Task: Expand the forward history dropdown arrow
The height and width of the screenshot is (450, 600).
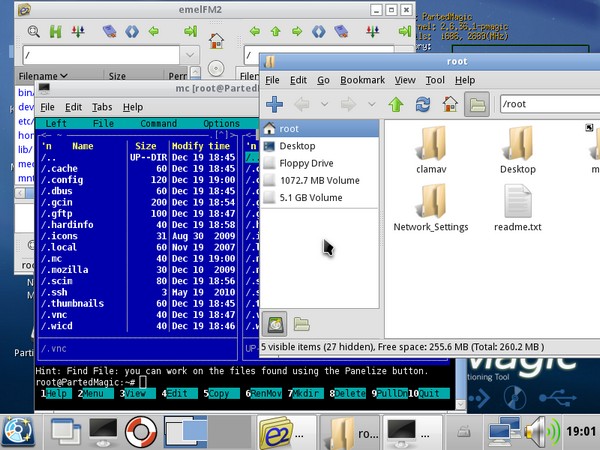Action: pos(371,104)
